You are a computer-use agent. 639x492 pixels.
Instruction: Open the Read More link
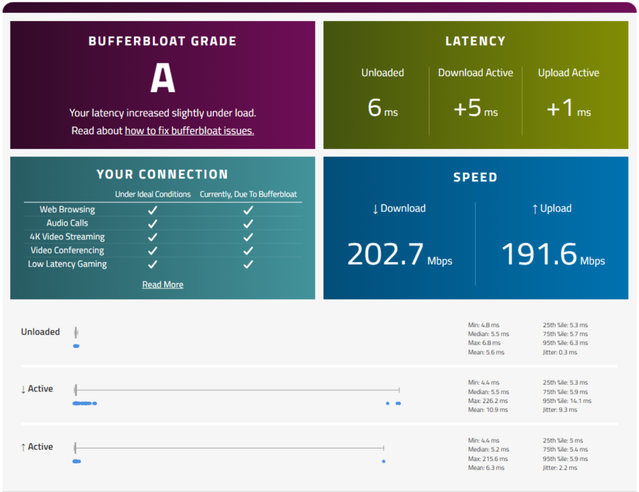[162, 285]
